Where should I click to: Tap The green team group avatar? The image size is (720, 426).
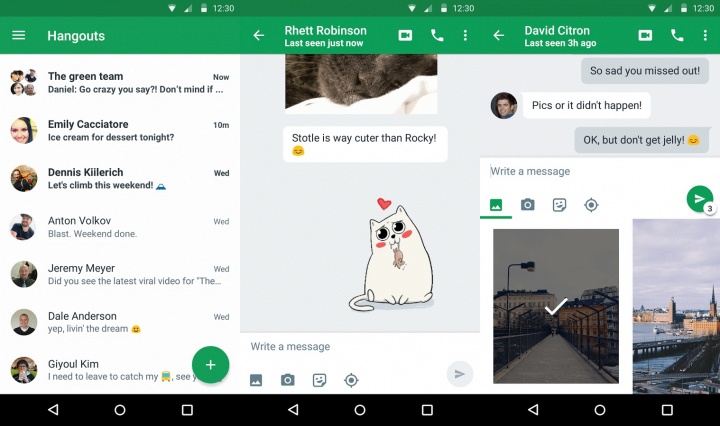(24, 83)
